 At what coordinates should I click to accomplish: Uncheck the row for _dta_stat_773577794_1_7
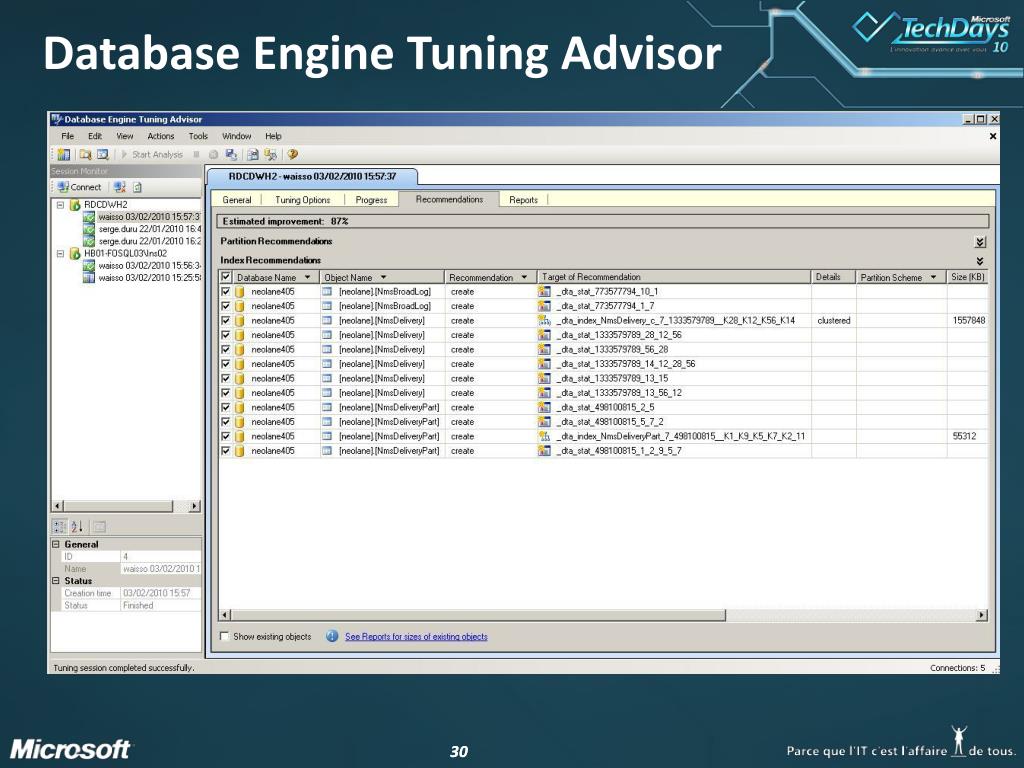(x=226, y=306)
